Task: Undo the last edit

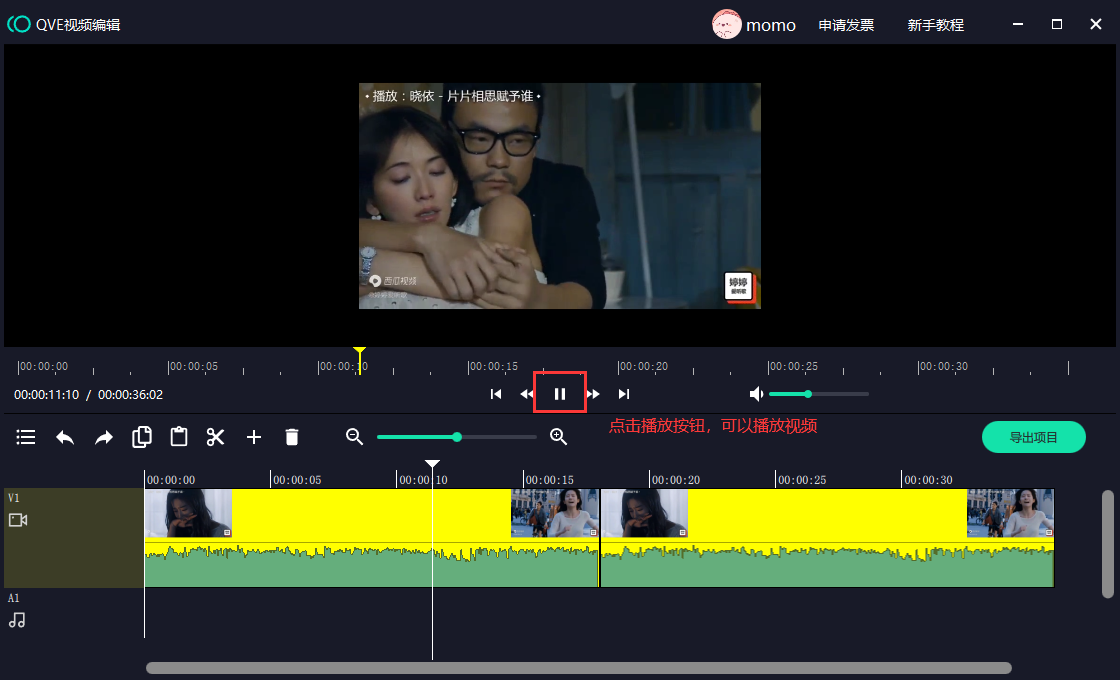Action: pyautogui.click(x=65, y=437)
